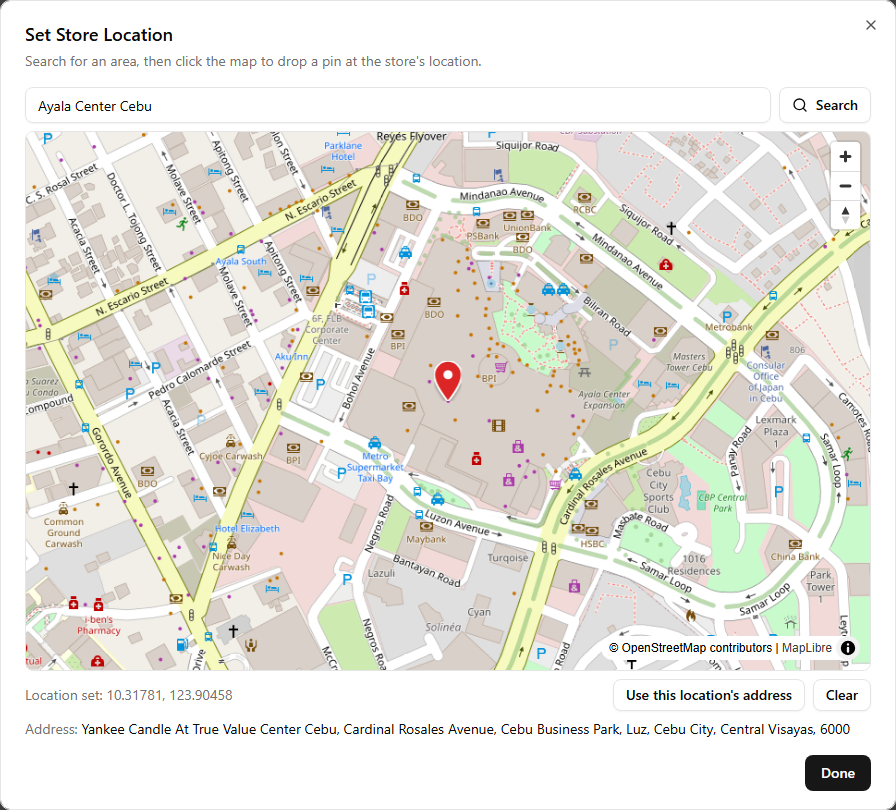The height and width of the screenshot is (810, 896).
Task: Click the Cebu City Sports Club label
Action: click(x=658, y=491)
